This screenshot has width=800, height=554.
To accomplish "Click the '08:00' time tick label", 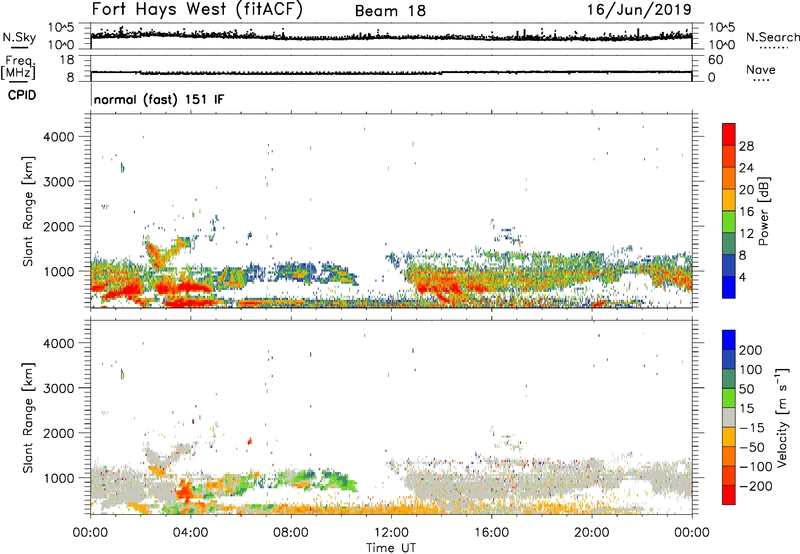I will pos(291,533).
